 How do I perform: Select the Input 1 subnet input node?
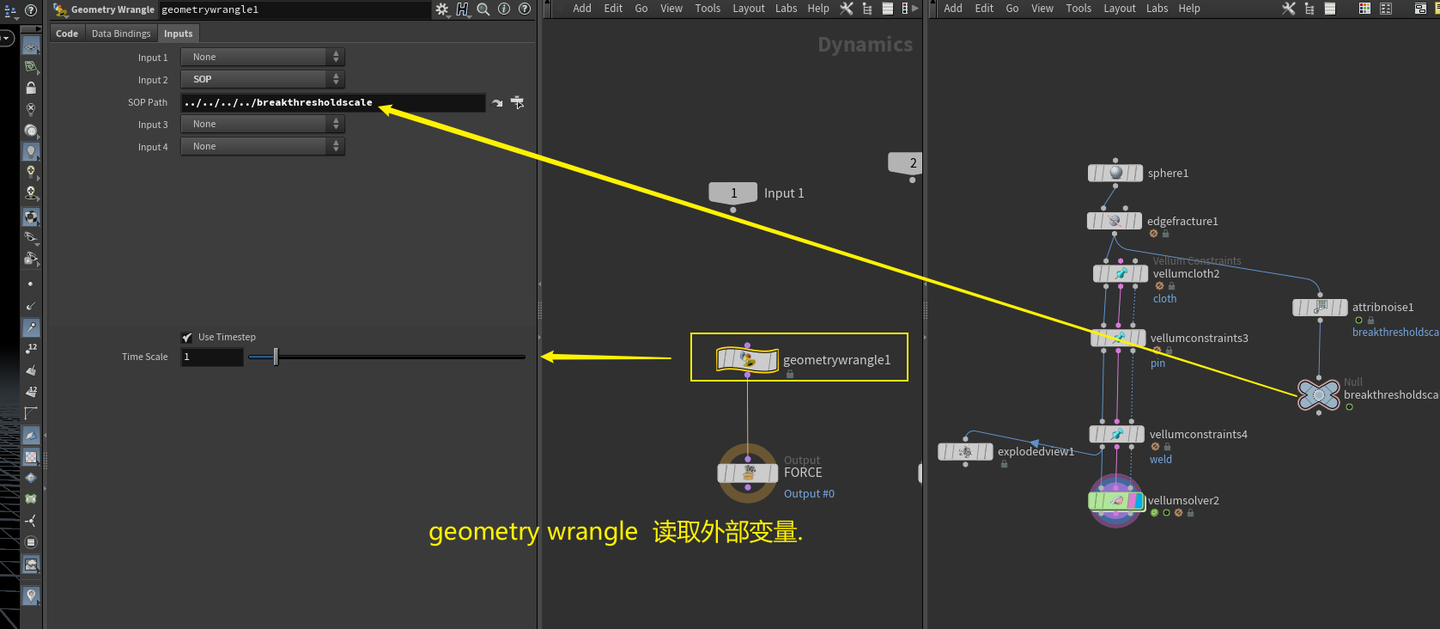click(x=733, y=193)
